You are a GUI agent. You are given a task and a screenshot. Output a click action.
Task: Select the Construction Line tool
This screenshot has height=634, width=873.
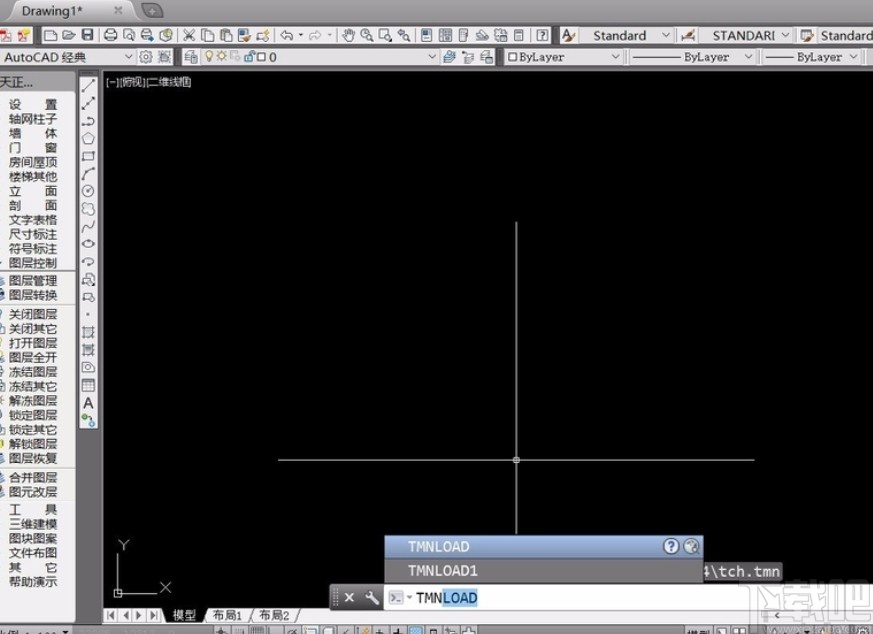(88, 104)
